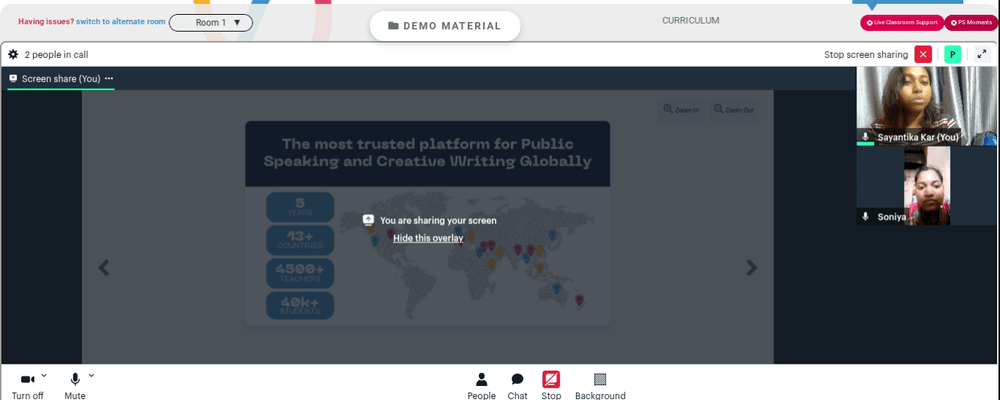
Task: Expand camera options chevron
Action: click(44, 375)
